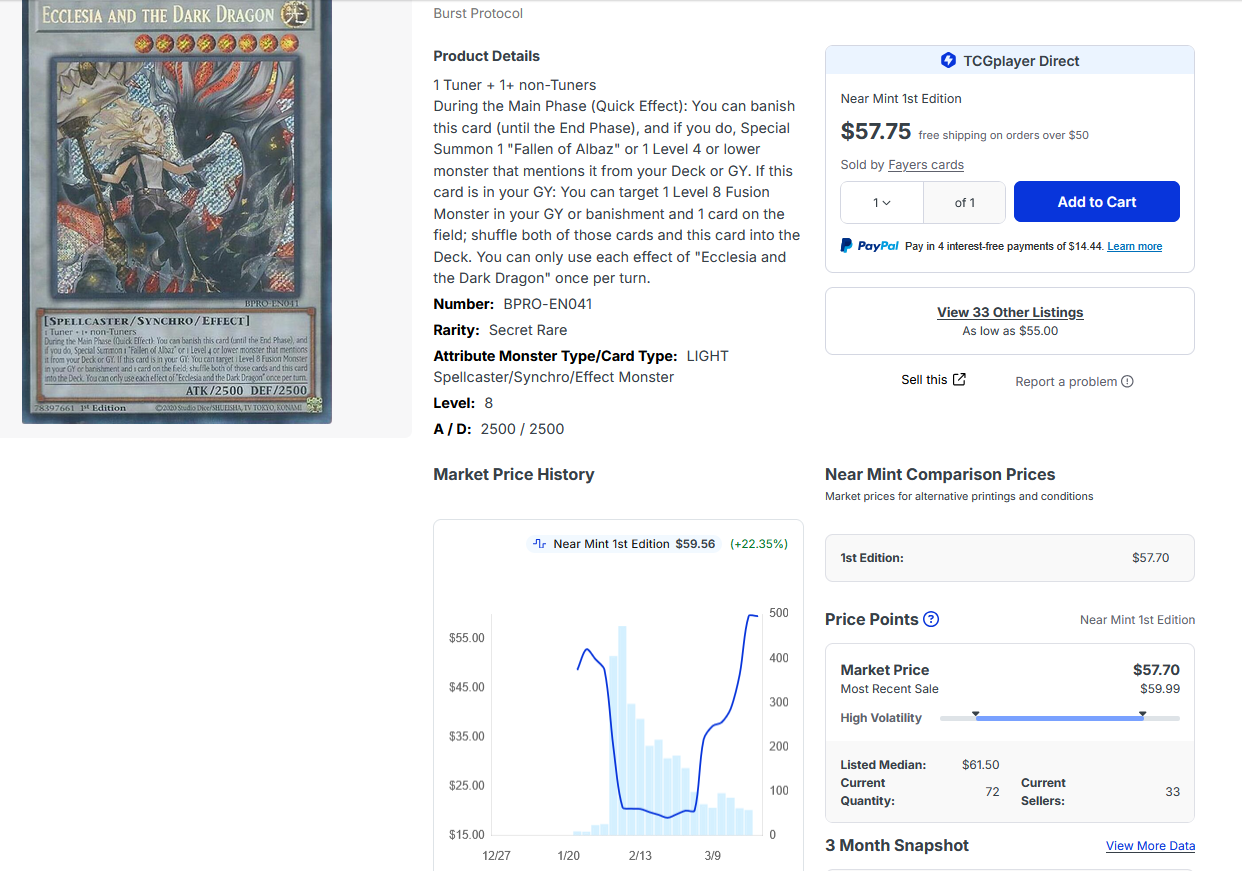Click the 1st Edition comparison price row
The width and height of the screenshot is (1242, 871).
tap(1010, 558)
